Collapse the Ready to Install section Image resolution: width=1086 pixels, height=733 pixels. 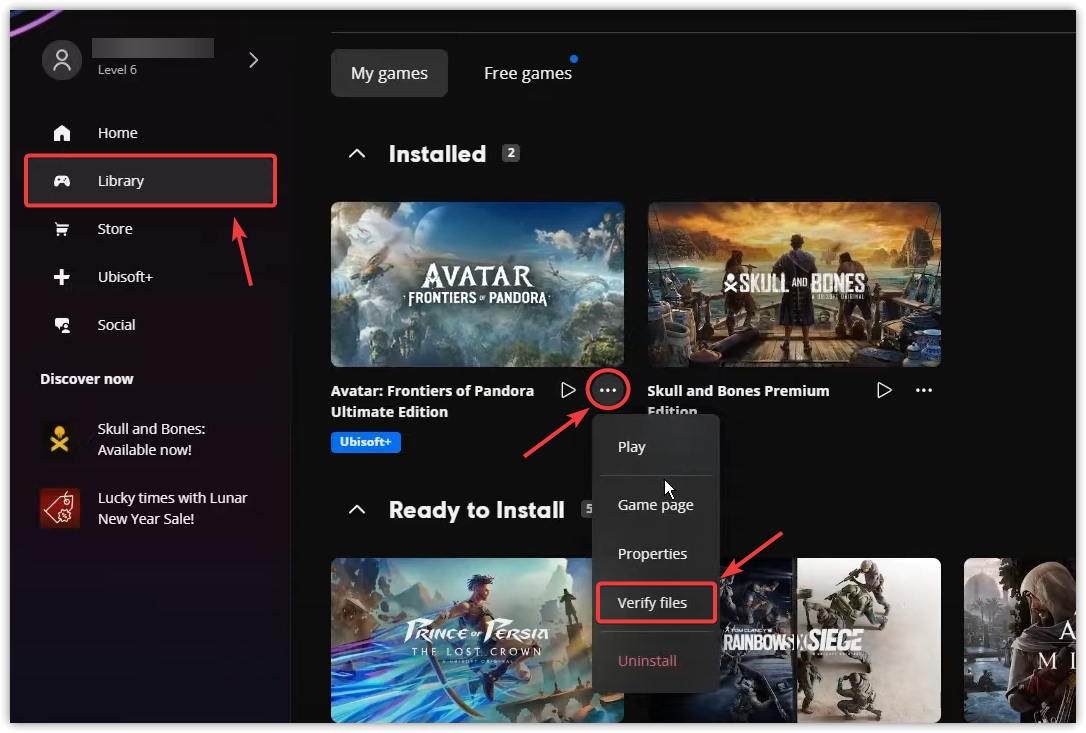point(356,510)
